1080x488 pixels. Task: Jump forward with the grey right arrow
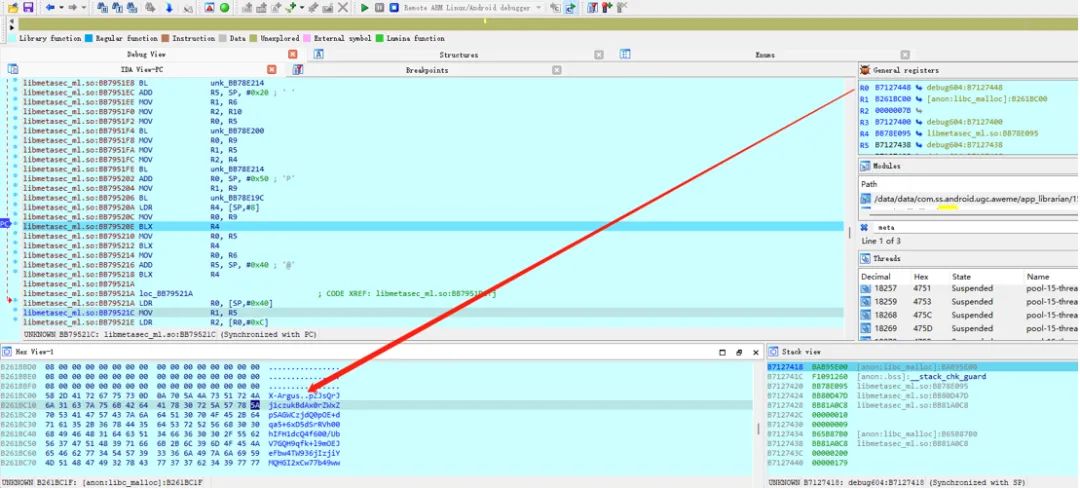point(73,8)
